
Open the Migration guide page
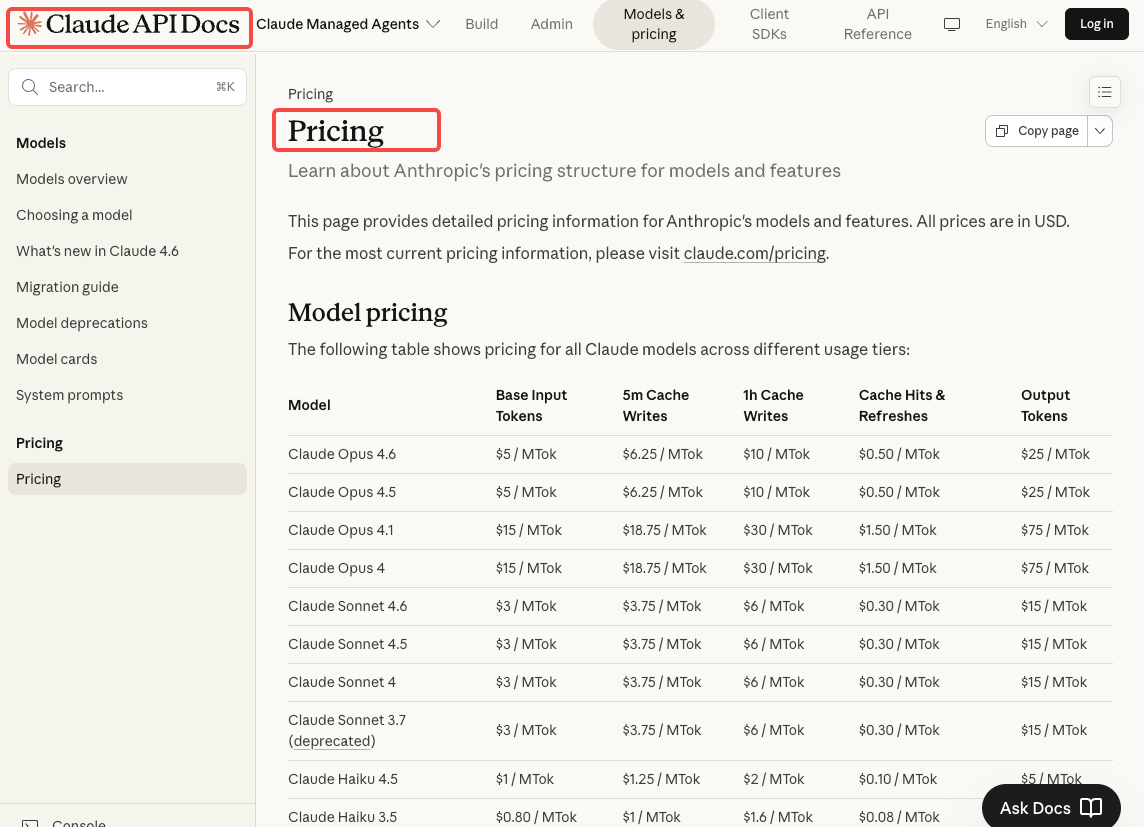click(67, 287)
